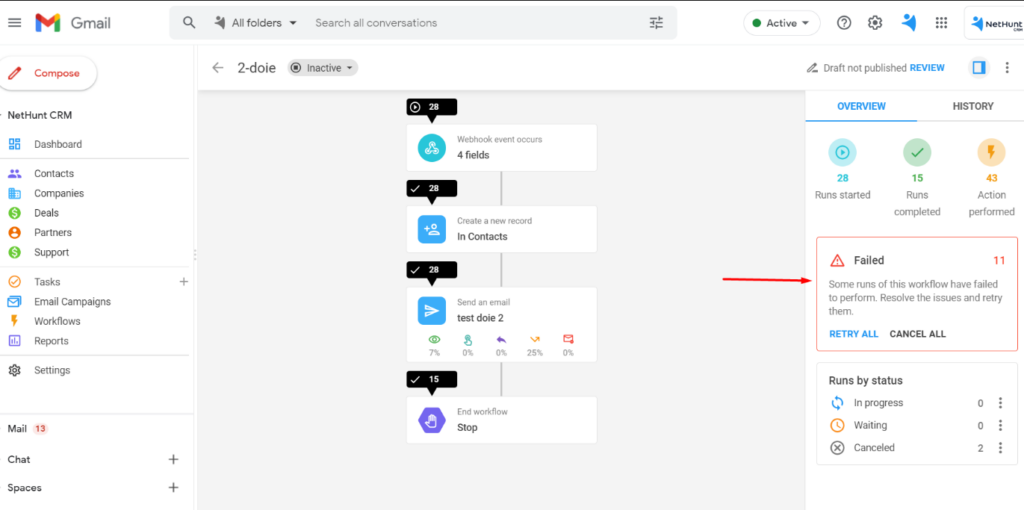Screen dimensions: 1024x510
Task: Click the Runs completed checkmark icon
Action: tap(917, 153)
